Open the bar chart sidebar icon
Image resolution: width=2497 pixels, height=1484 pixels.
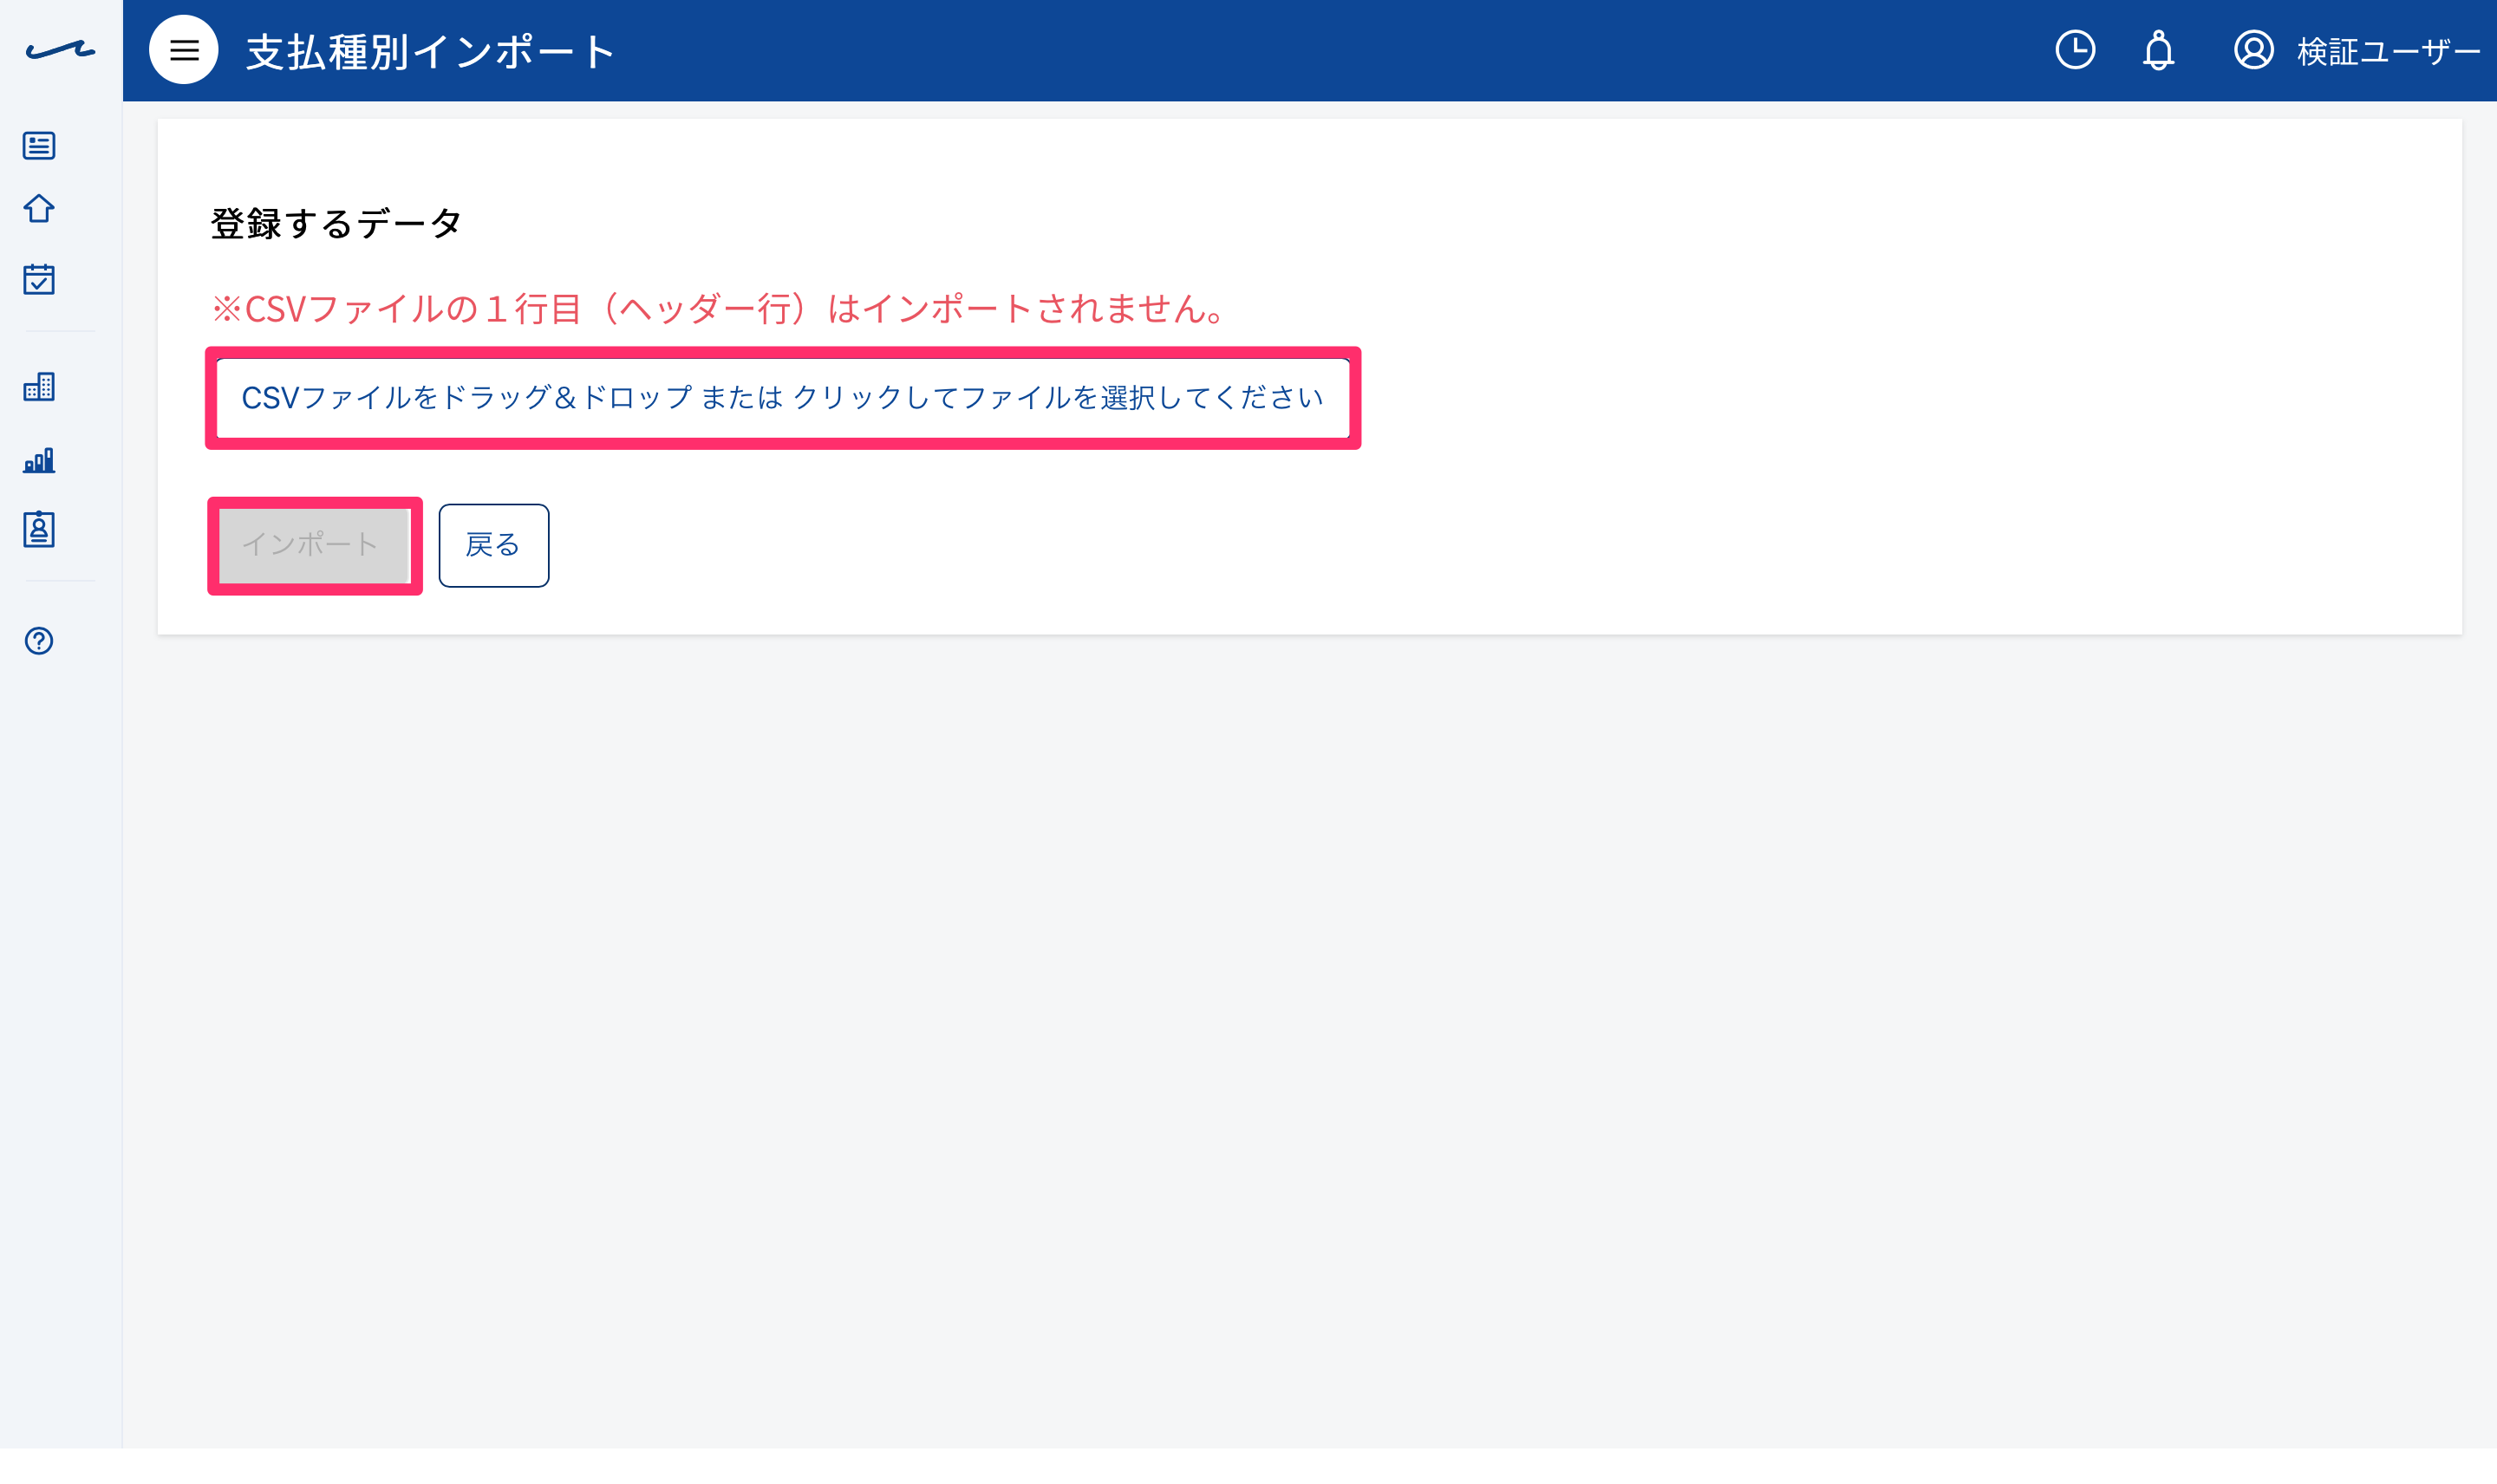(39, 460)
